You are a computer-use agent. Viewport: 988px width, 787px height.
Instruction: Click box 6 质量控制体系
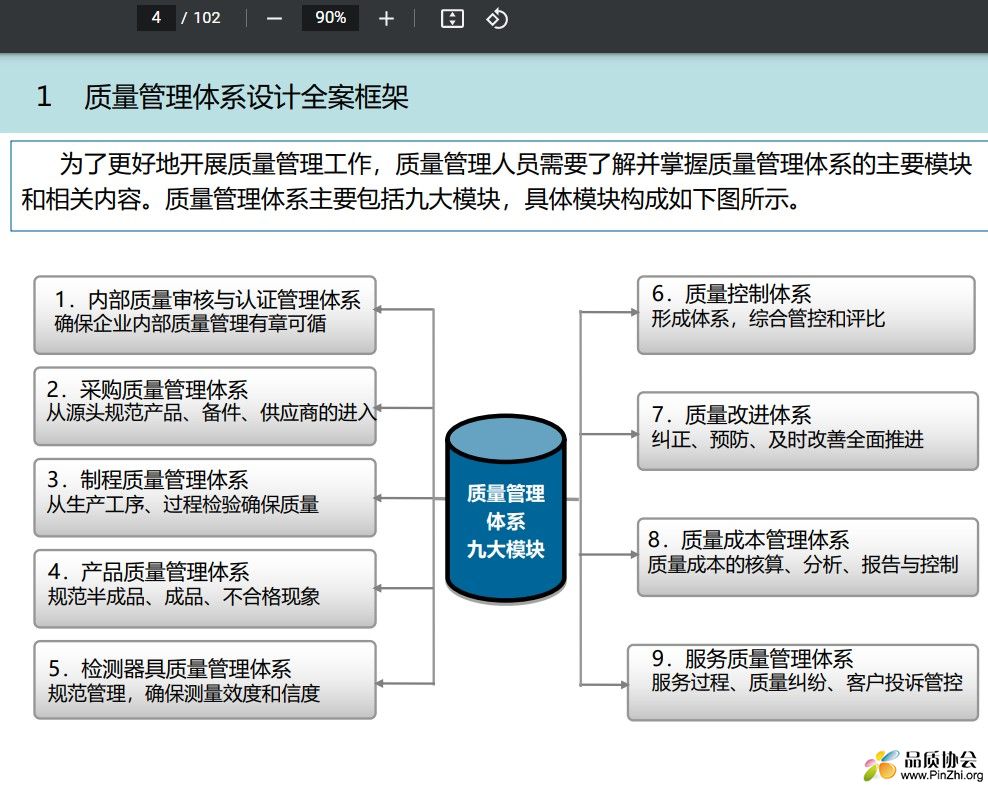tap(806, 315)
